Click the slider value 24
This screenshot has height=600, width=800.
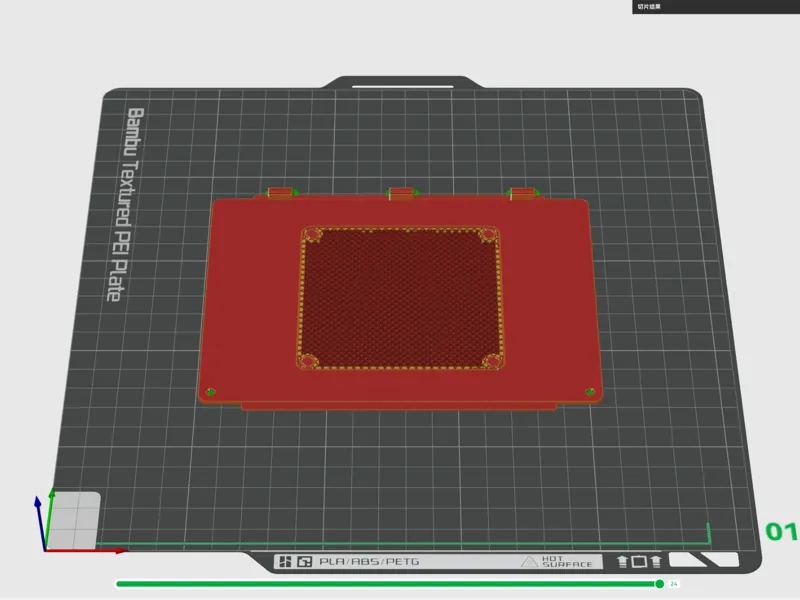click(673, 584)
